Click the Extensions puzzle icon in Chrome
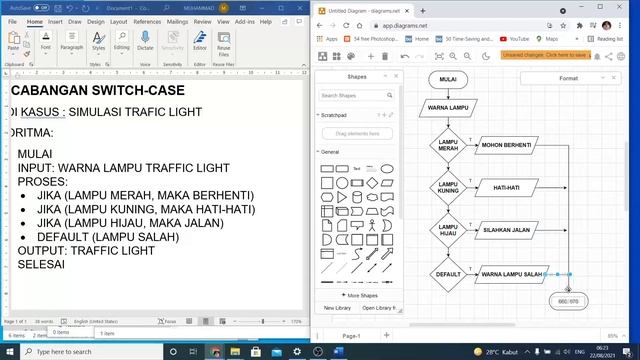 (579, 26)
